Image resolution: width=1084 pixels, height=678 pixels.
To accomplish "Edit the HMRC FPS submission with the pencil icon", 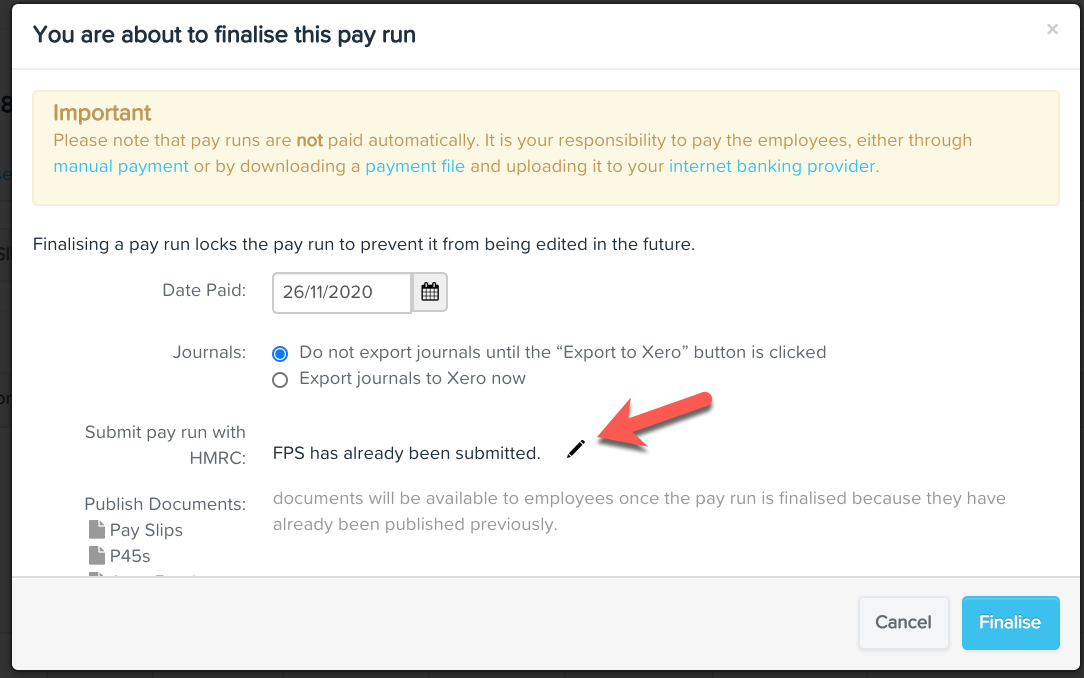I will pyautogui.click(x=575, y=449).
